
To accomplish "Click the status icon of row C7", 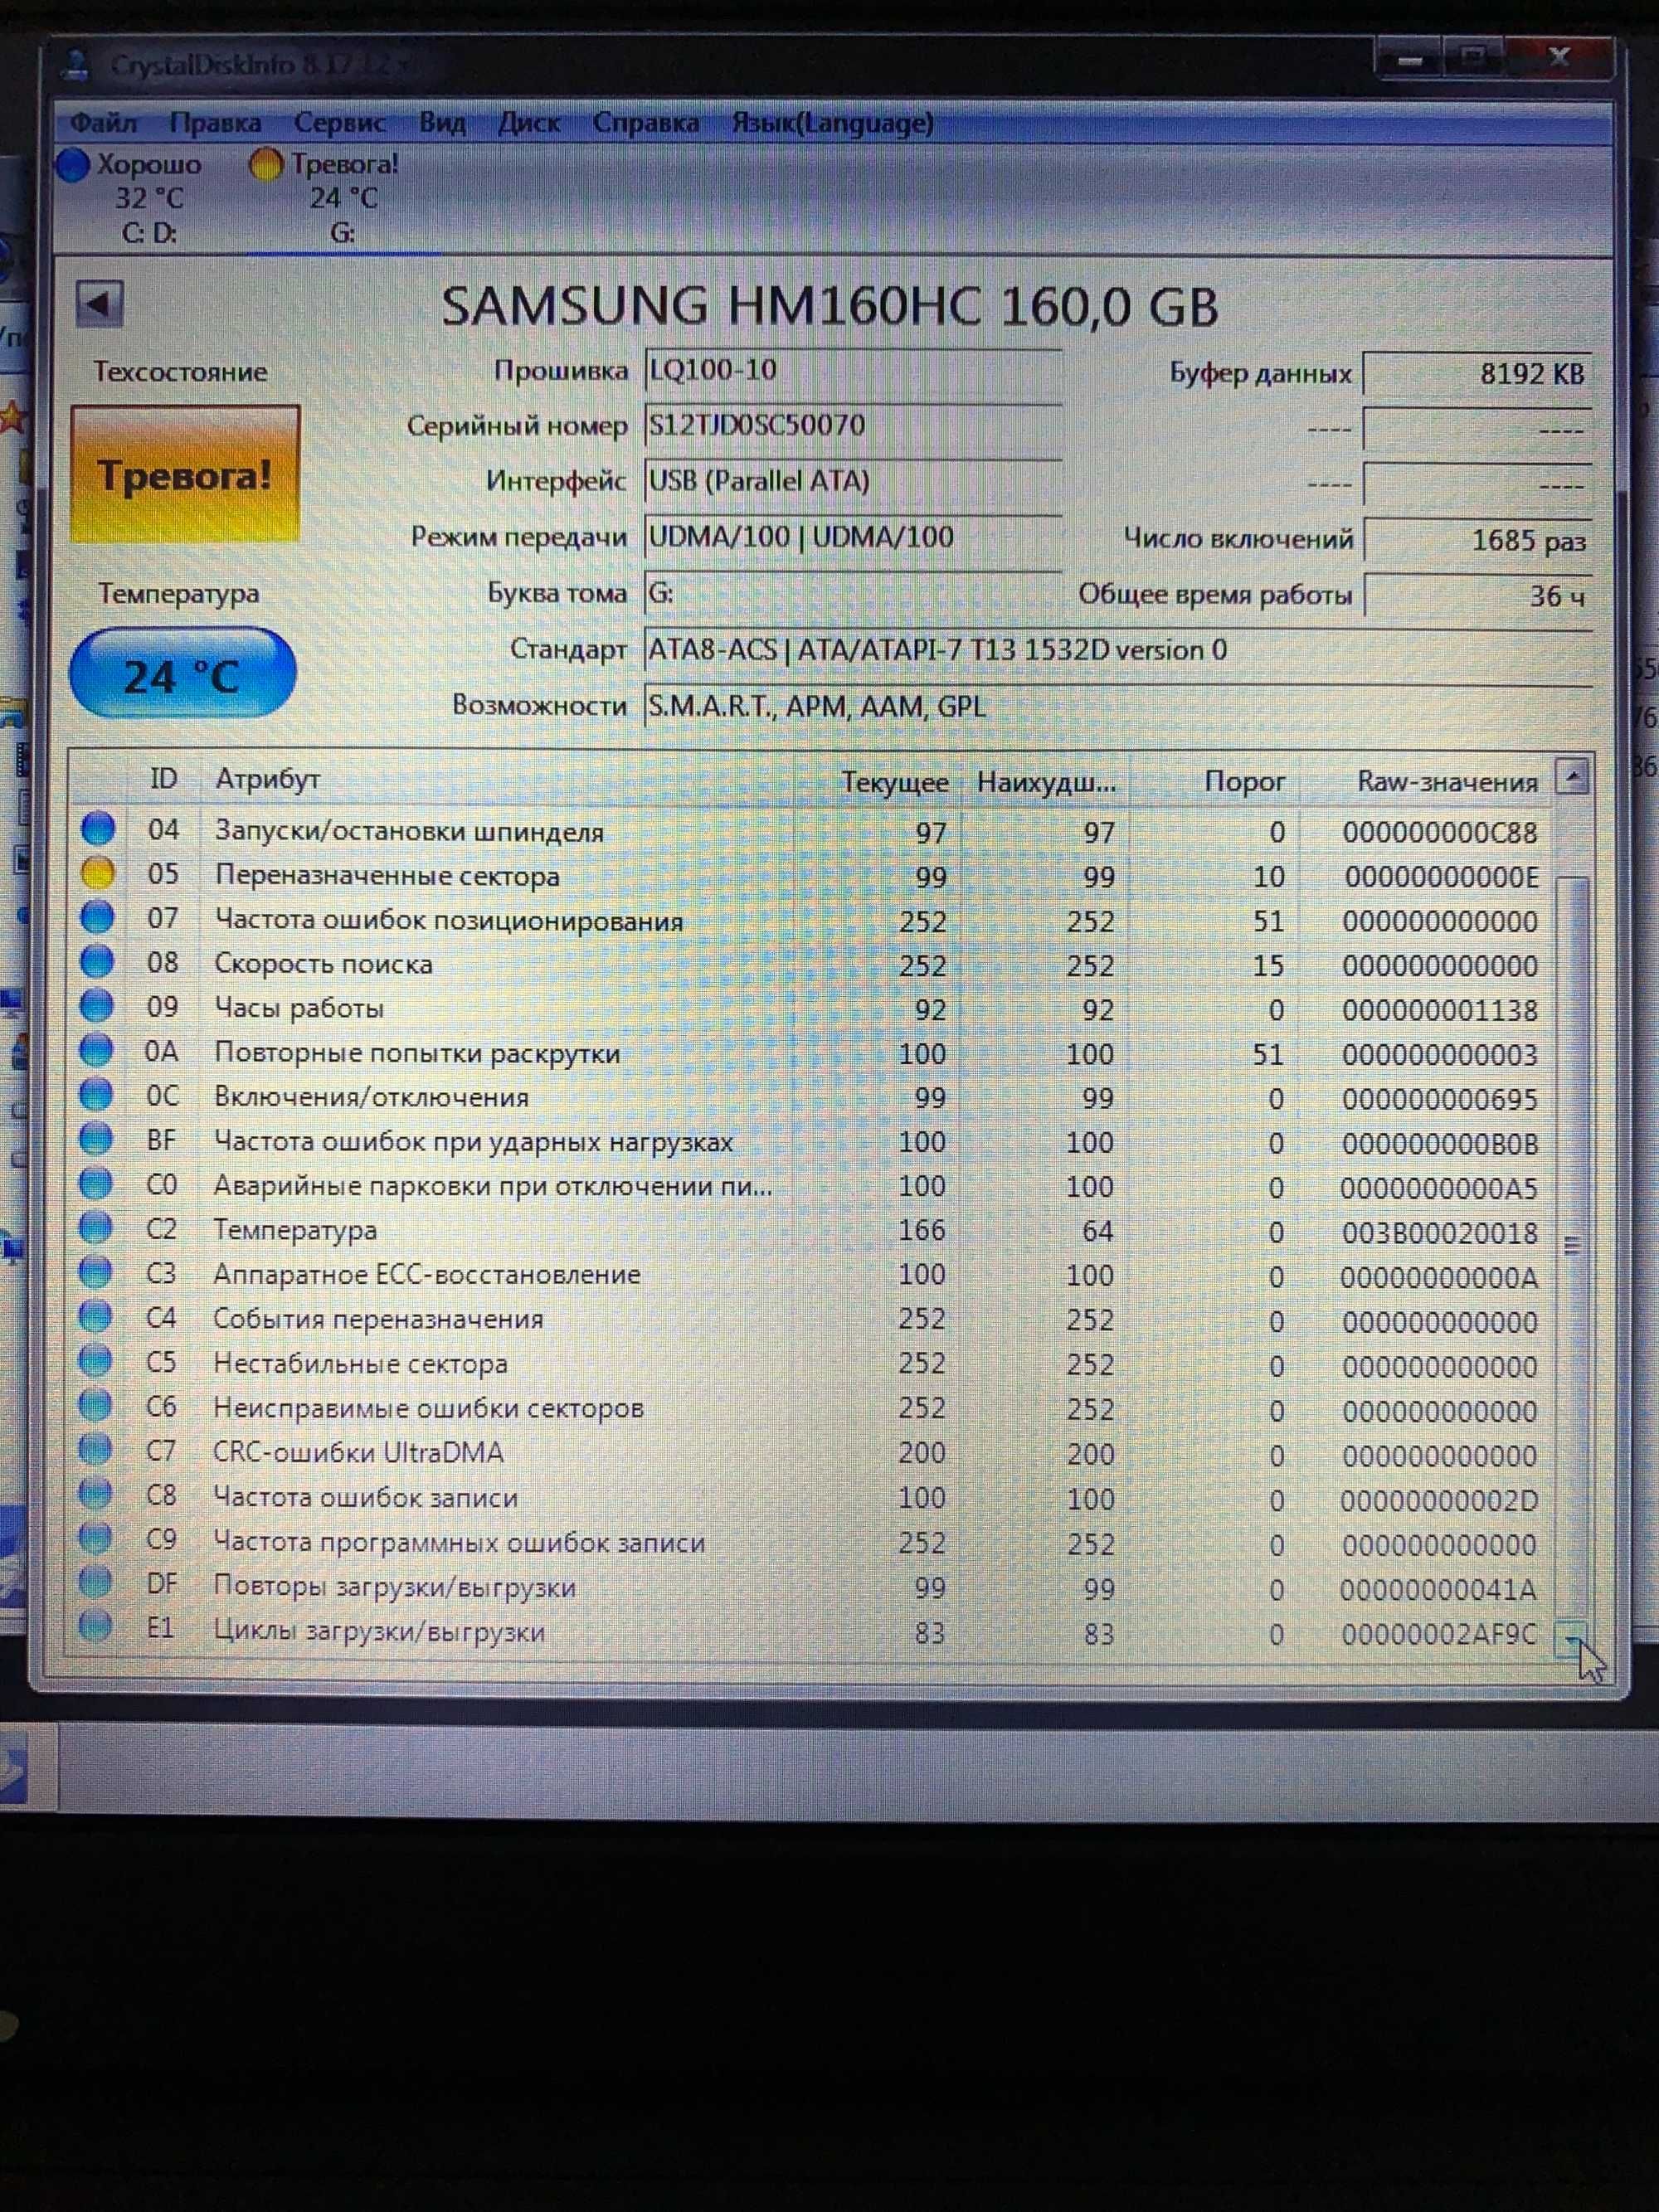I will (x=95, y=1448).
